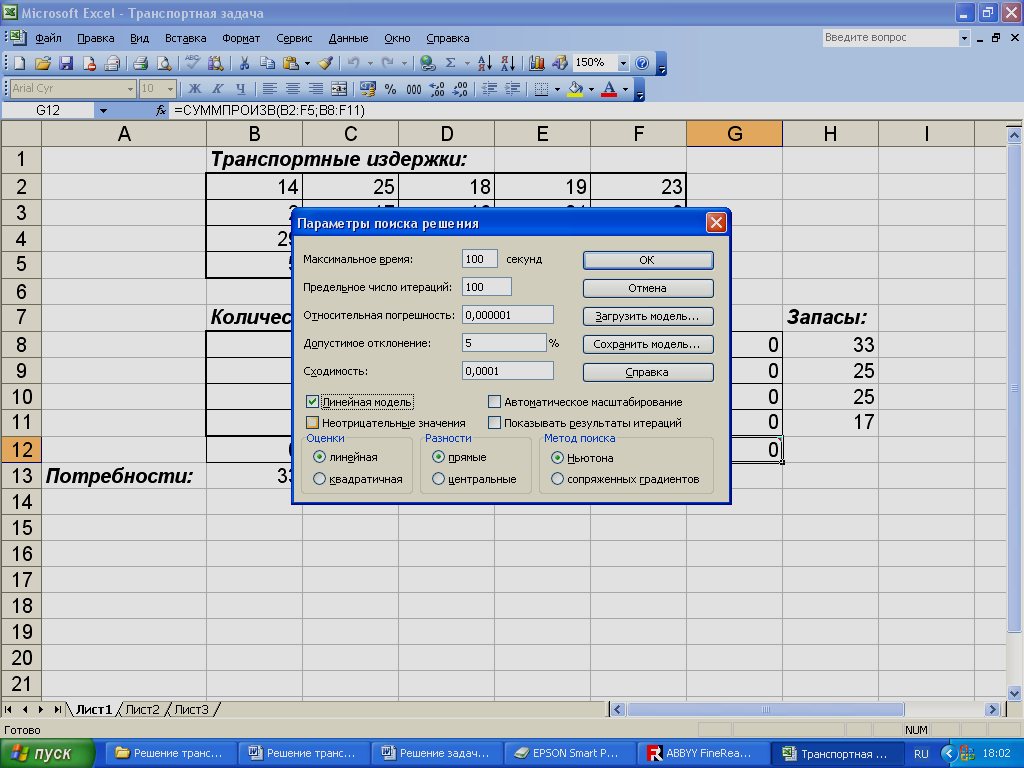The height and width of the screenshot is (768, 1024).
Task: Open the paste options arrow
Action: tap(307, 63)
